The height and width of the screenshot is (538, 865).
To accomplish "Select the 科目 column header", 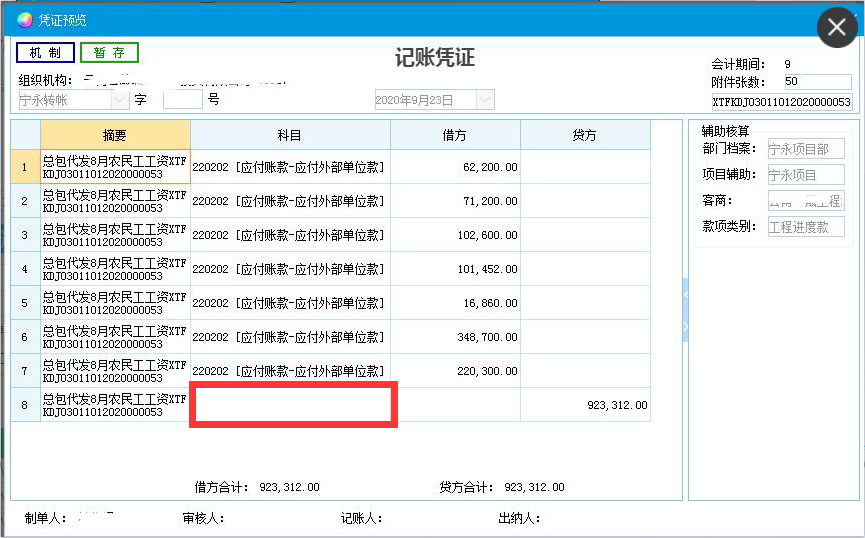I will [290, 135].
